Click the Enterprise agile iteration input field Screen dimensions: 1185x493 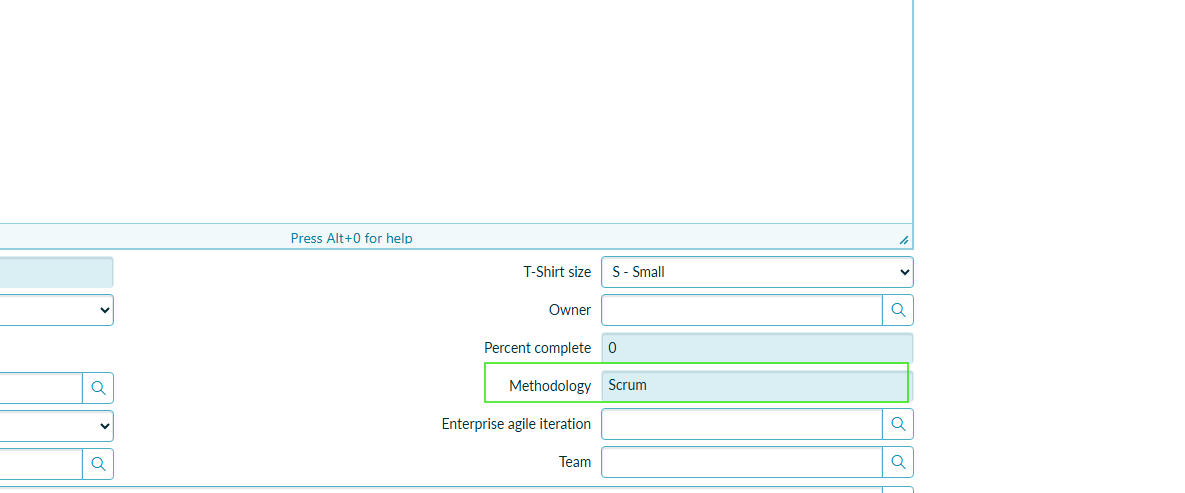tap(742, 424)
